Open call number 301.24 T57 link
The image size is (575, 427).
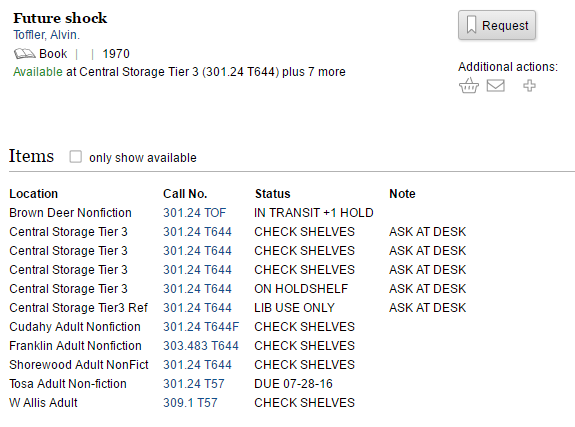pyautogui.click(x=194, y=384)
